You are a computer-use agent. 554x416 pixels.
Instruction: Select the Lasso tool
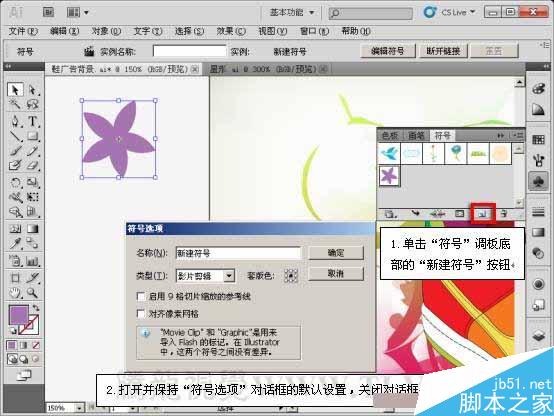point(33,104)
